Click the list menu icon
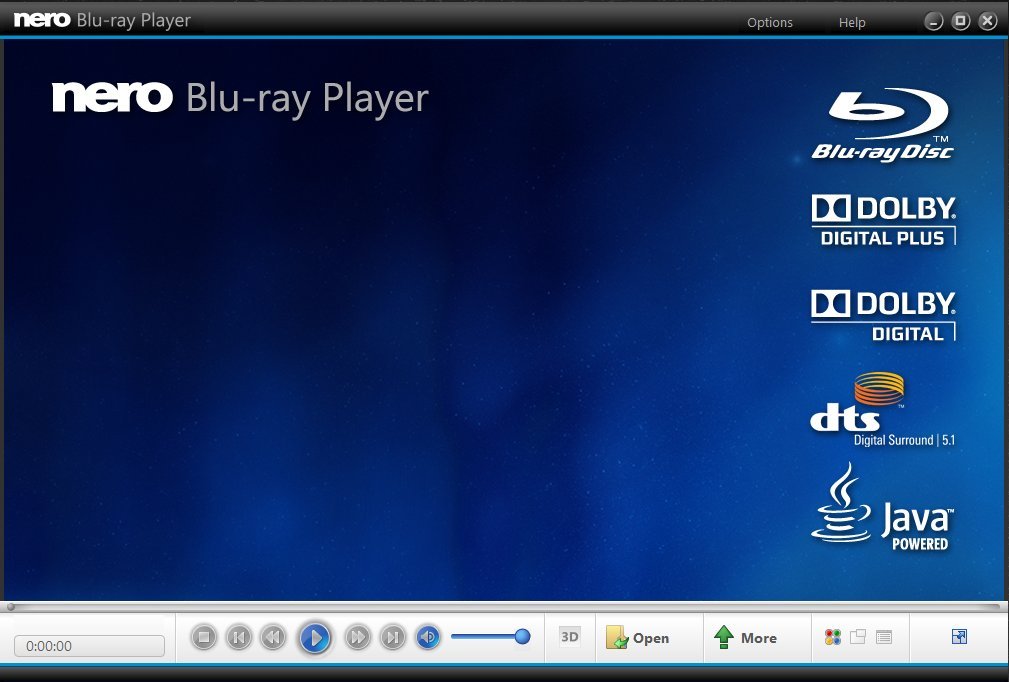Screen dimensions: 1009x682 884,637
